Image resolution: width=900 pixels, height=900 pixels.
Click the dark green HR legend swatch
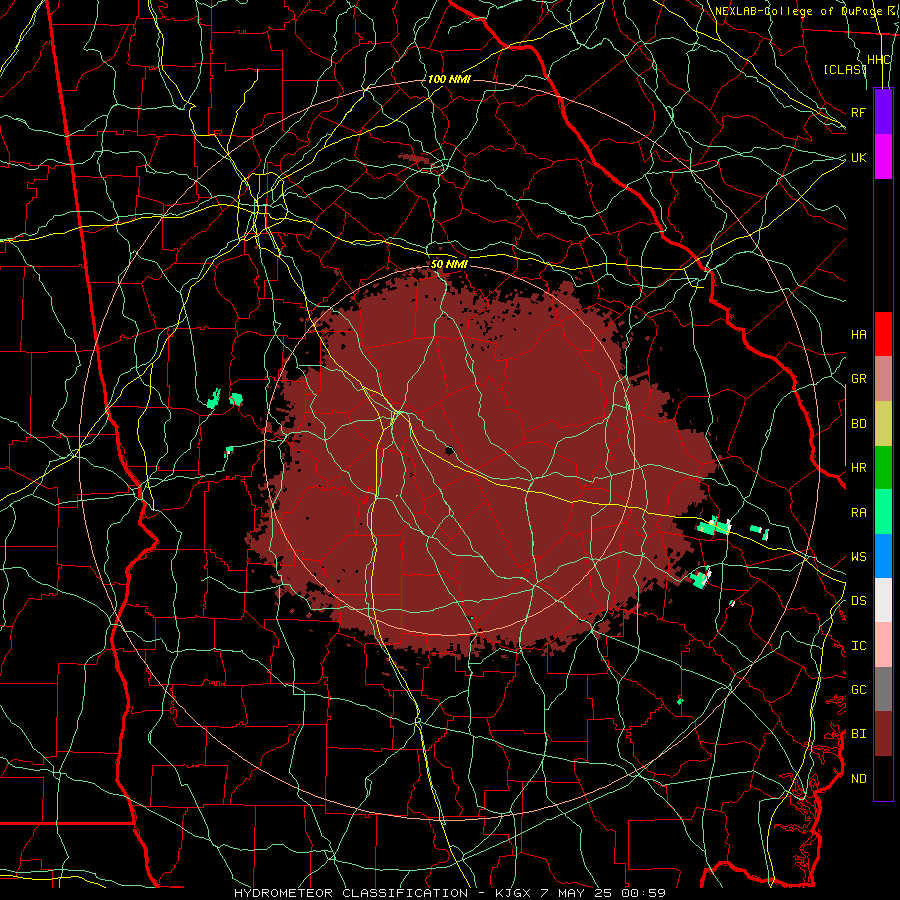point(883,467)
